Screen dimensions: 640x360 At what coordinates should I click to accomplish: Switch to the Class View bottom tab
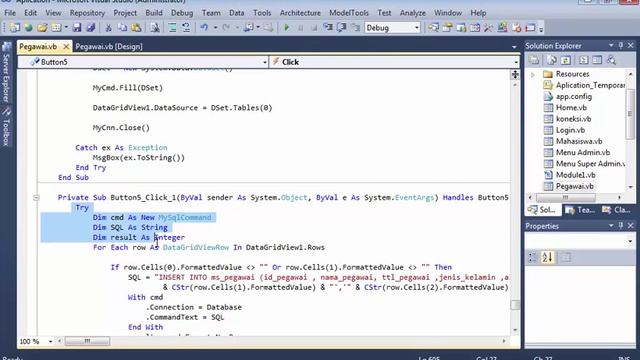[x=616, y=210]
